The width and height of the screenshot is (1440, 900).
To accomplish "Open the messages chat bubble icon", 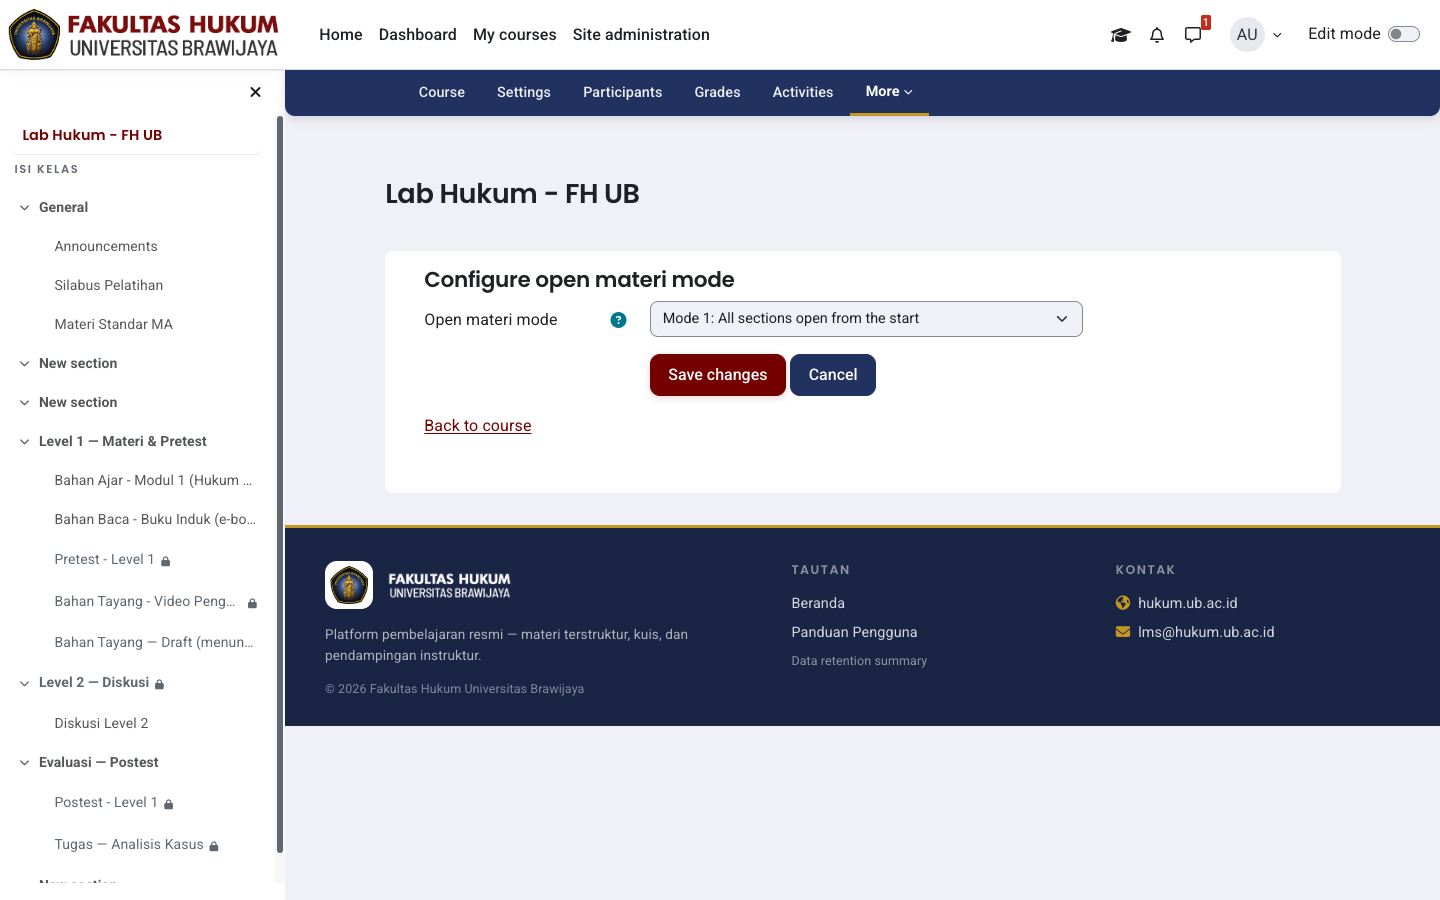I will pos(1193,35).
